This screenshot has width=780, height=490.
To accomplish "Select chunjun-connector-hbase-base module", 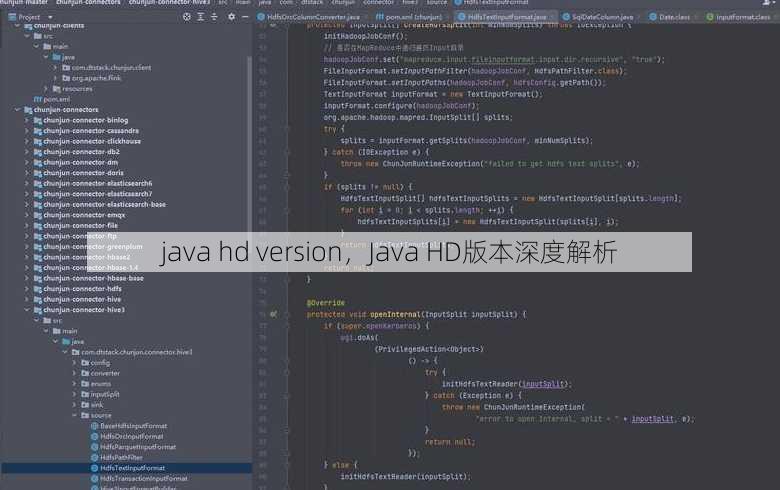I will 93,278.
